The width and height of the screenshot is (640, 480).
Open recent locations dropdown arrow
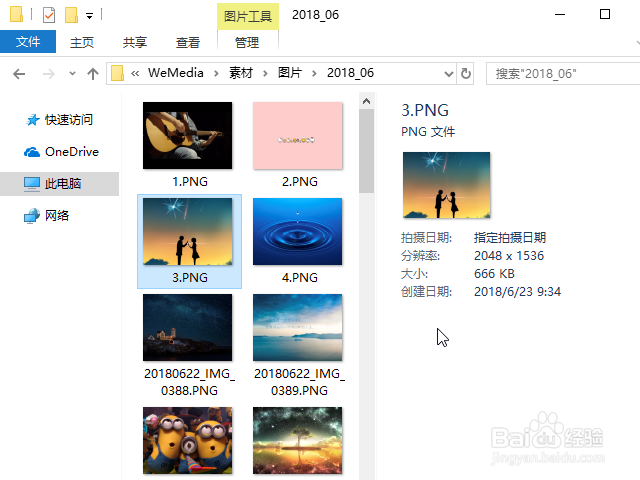(72, 74)
